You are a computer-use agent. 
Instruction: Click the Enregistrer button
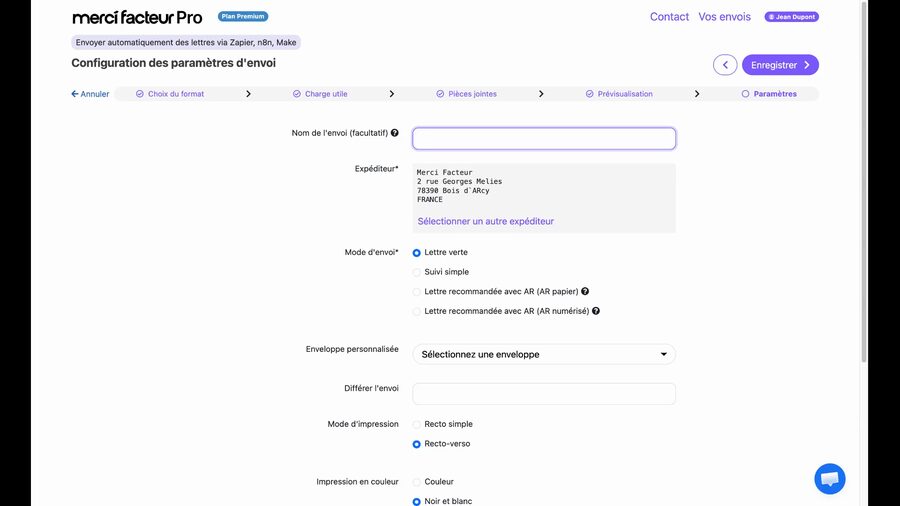coord(780,65)
